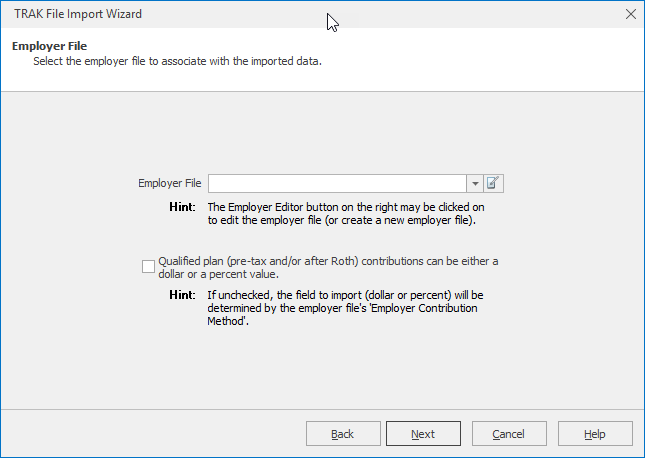The image size is (645, 458).
Task: Click the TRAK File Import Wizard title
Action: click(x=77, y=14)
